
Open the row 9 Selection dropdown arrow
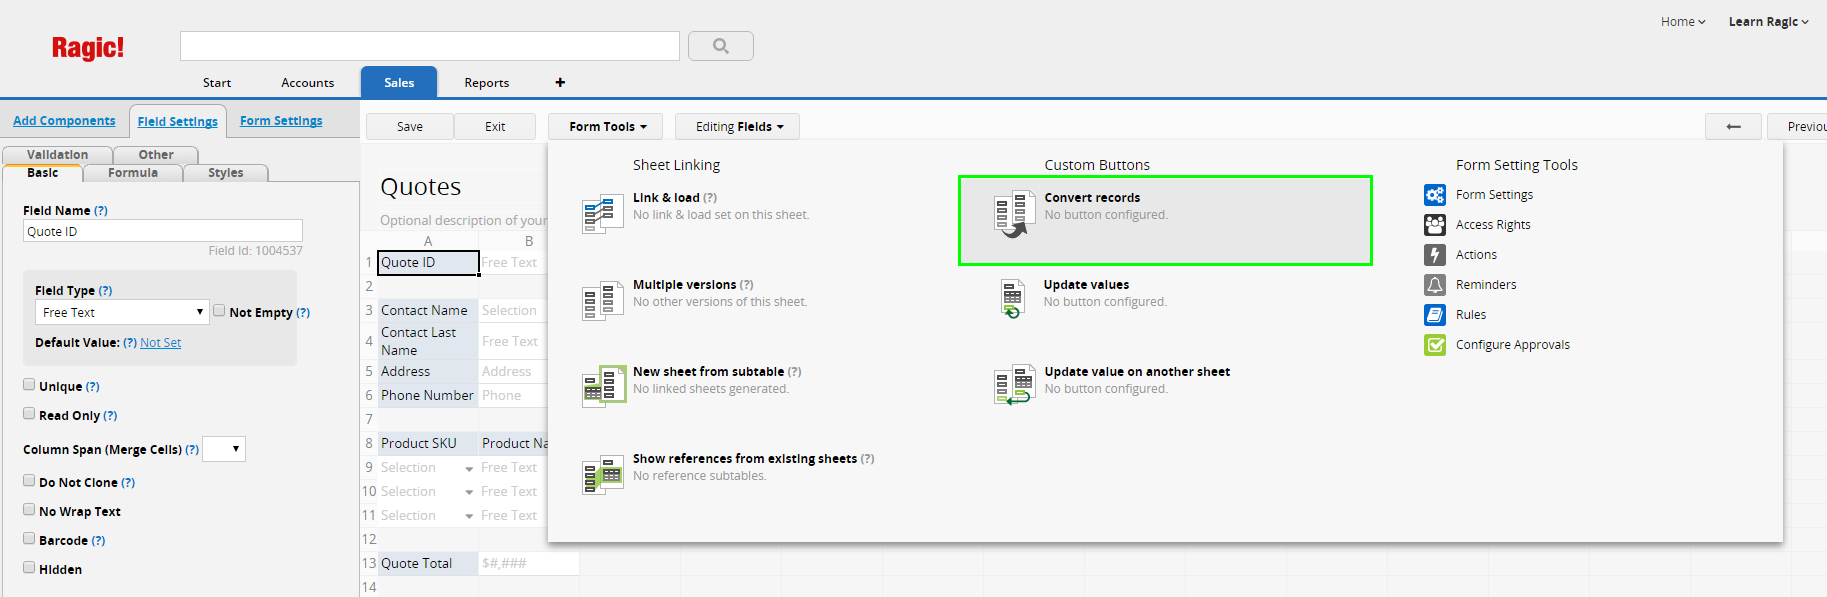(469, 468)
